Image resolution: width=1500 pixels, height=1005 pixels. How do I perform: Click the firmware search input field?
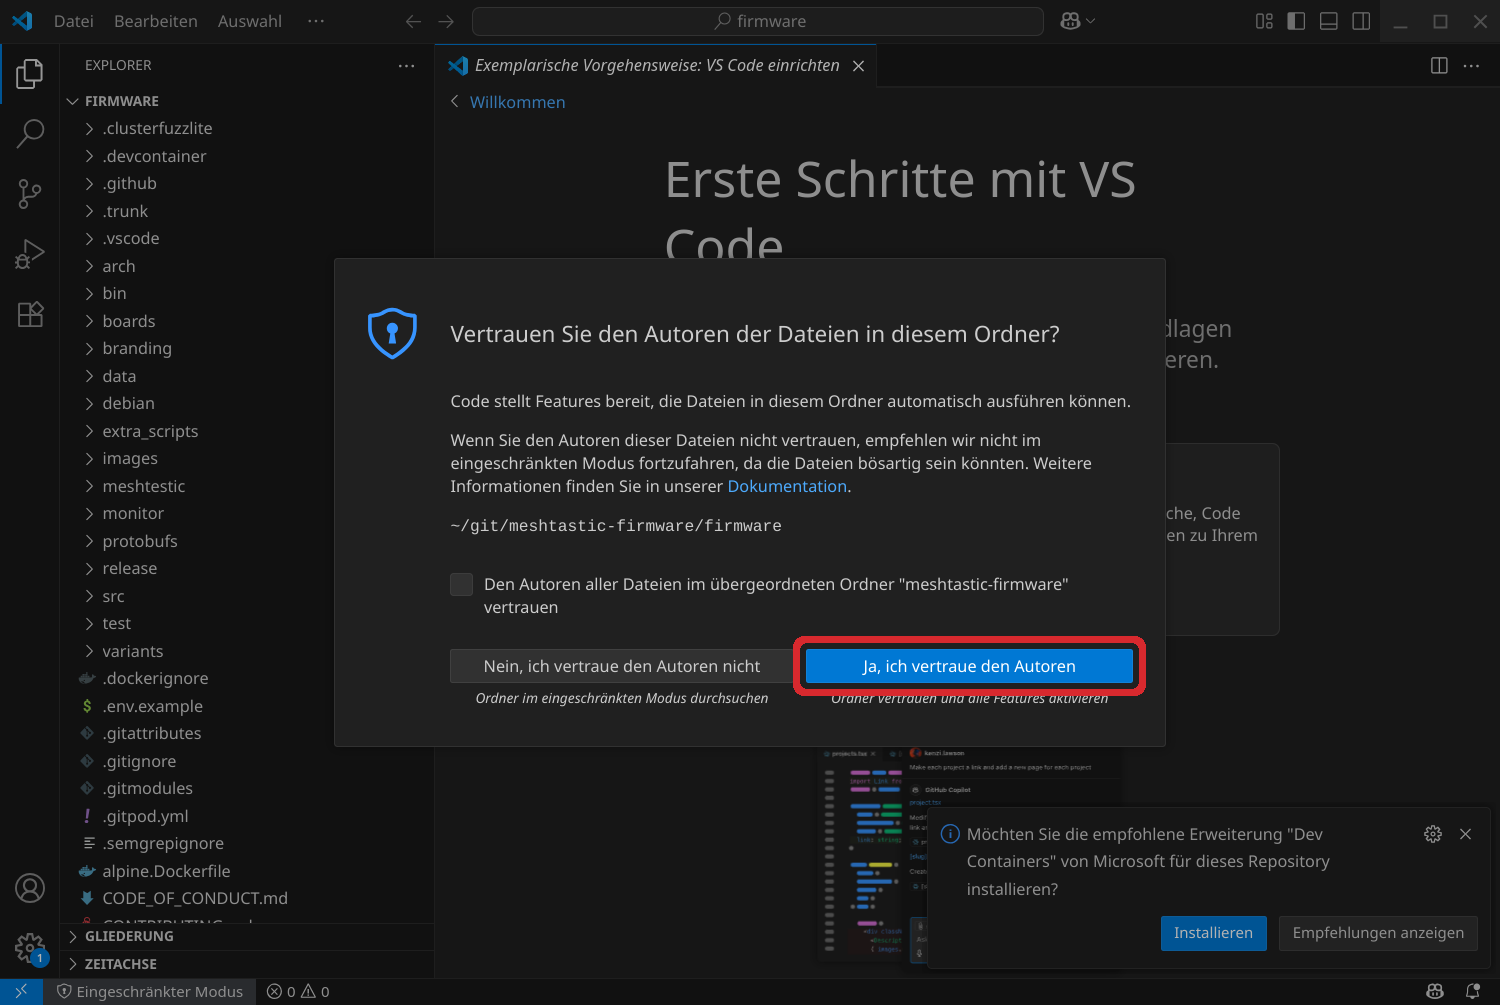point(757,20)
